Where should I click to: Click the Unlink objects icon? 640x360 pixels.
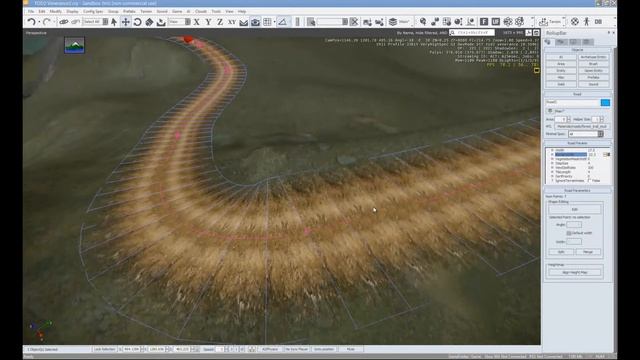(75, 22)
